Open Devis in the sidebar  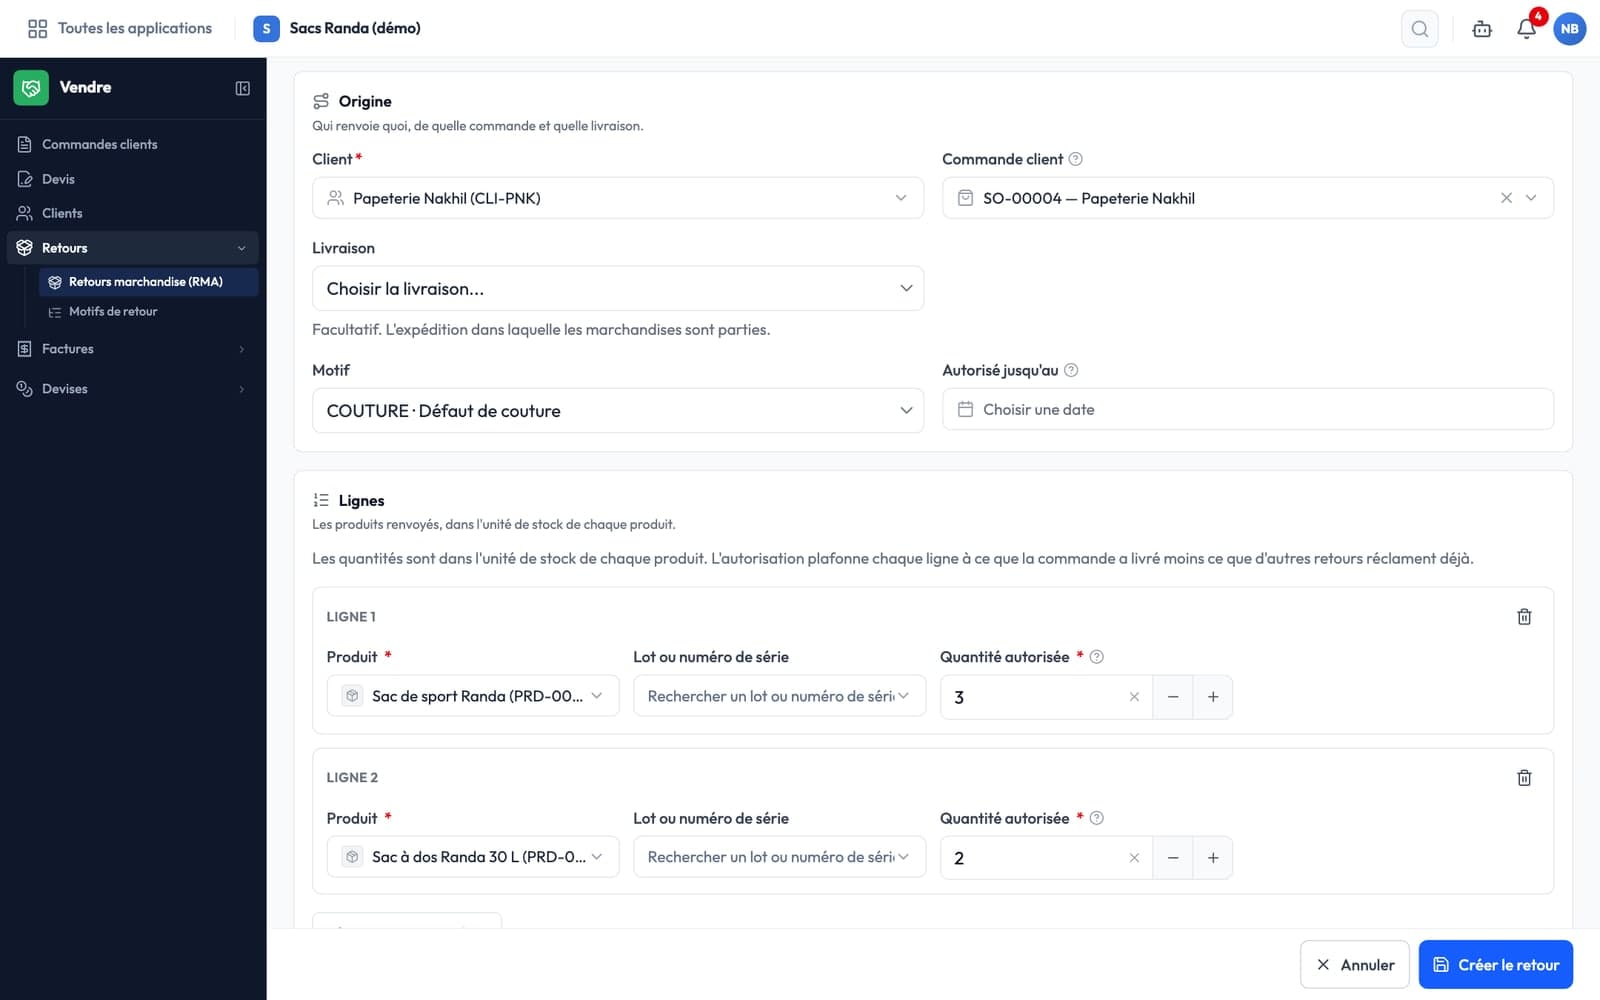click(132, 179)
